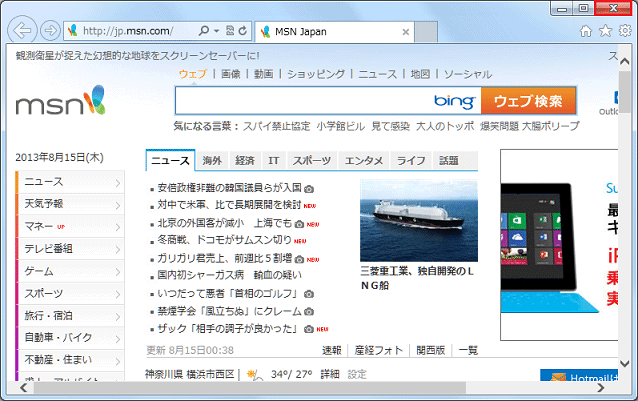Close the MSN Japan tab
The height and width of the screenshot is (401, 638).
click(x=405, y=32)
